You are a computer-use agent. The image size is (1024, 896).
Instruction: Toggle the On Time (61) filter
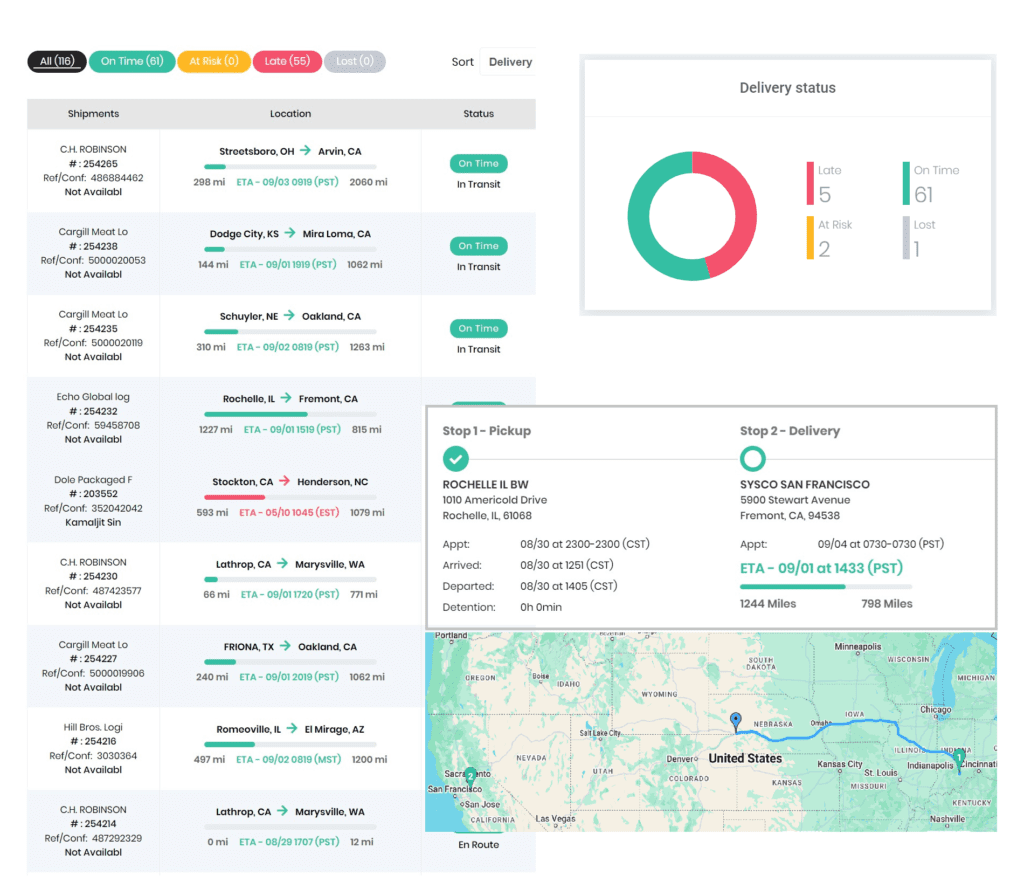coord(132,61)
